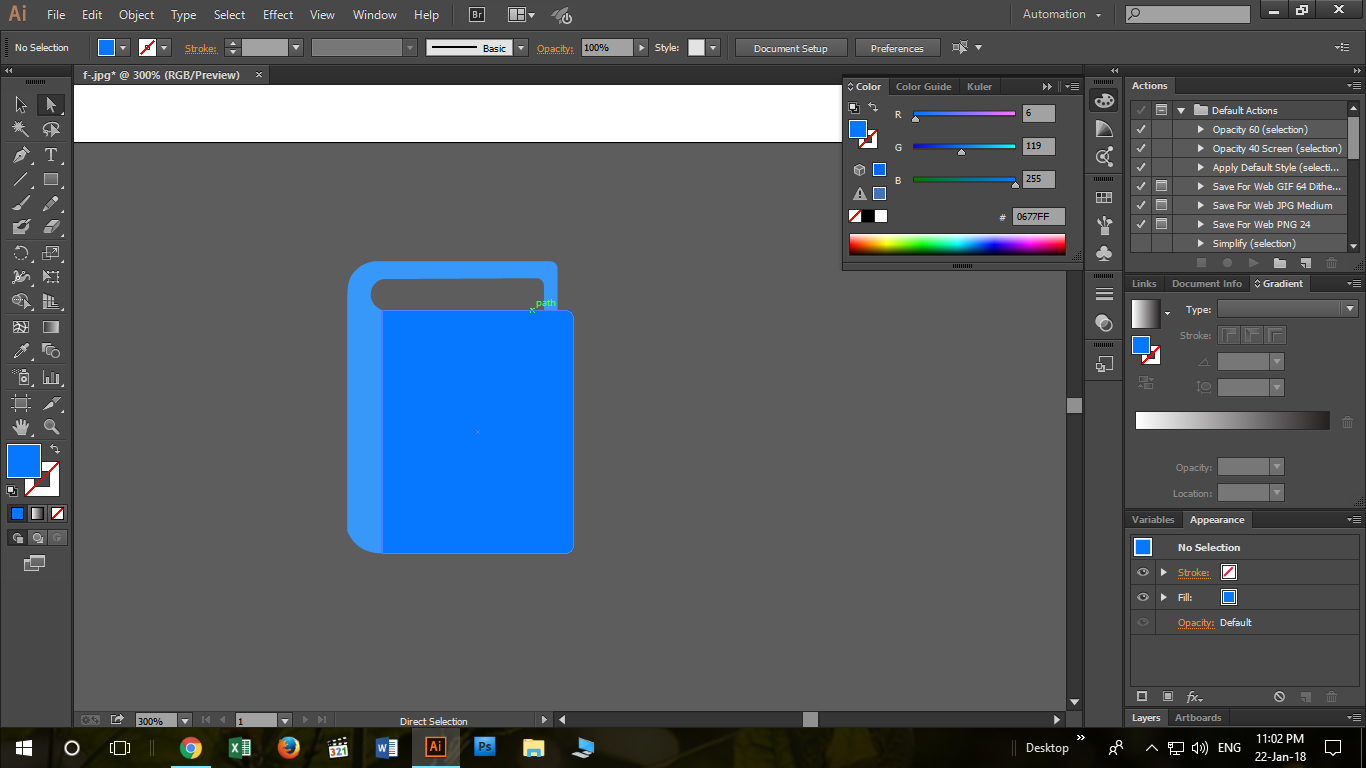Open the Effect menu

click(278, 15)
